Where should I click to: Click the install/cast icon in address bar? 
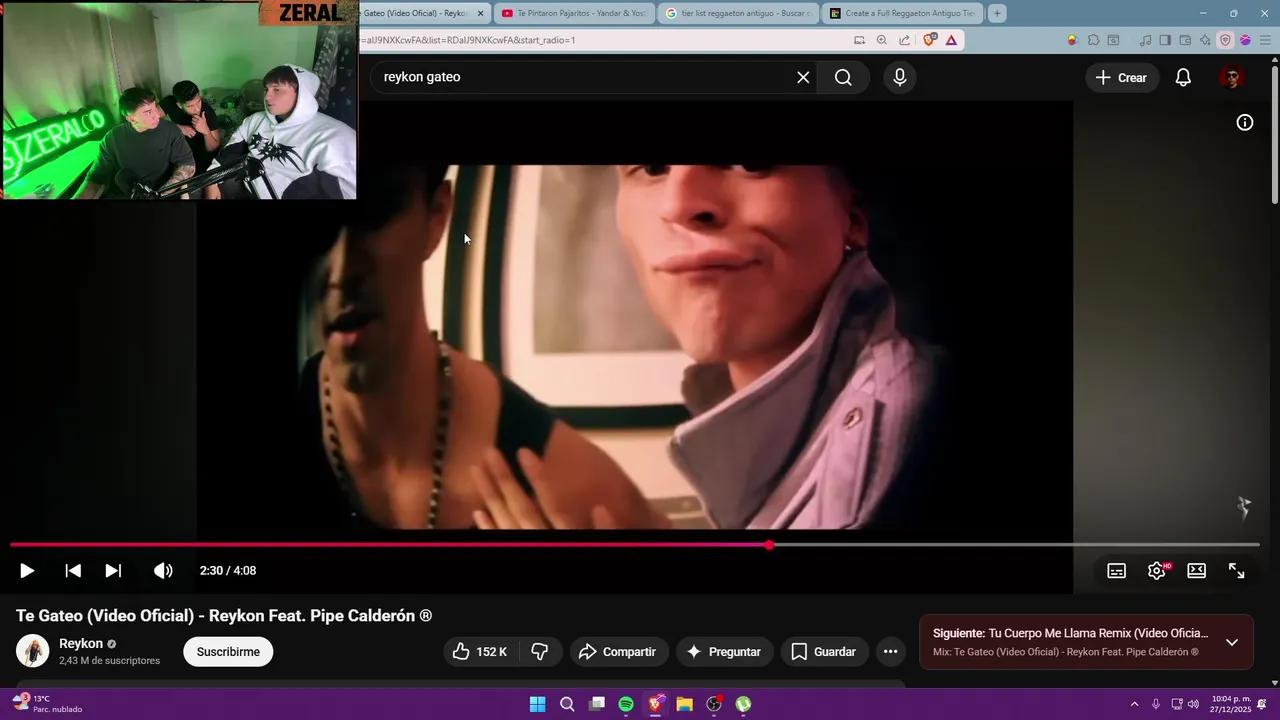point(859,40)
